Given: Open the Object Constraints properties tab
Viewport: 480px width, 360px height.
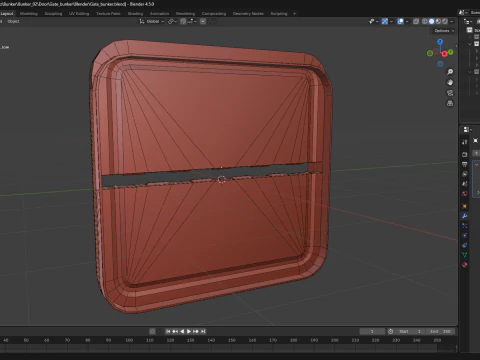Looking at the screenshot, I should (x=465, y=245).
